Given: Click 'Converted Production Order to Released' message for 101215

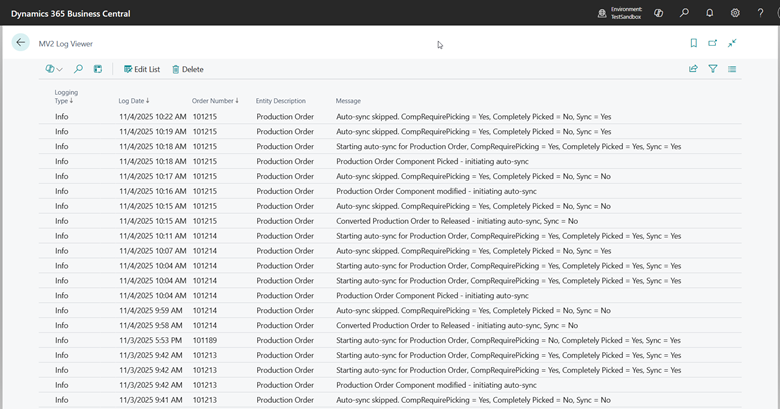Looking at the screenshot, I should coord(457,221).
